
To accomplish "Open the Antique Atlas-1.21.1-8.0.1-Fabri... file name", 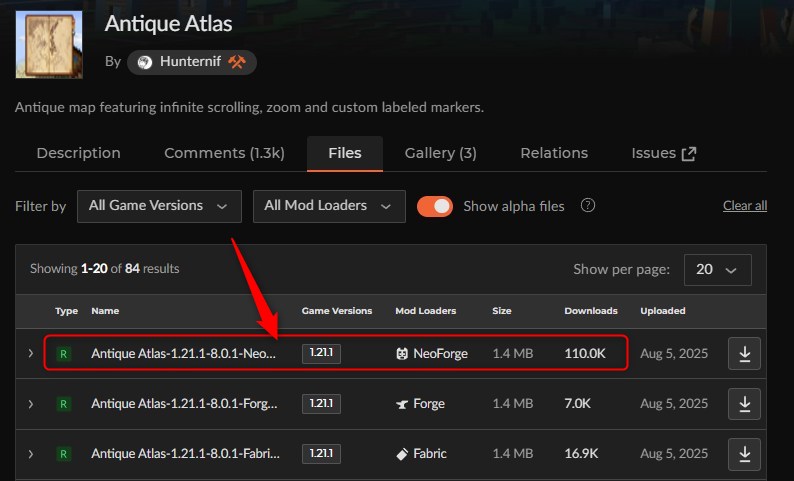I will coord(185,454).
